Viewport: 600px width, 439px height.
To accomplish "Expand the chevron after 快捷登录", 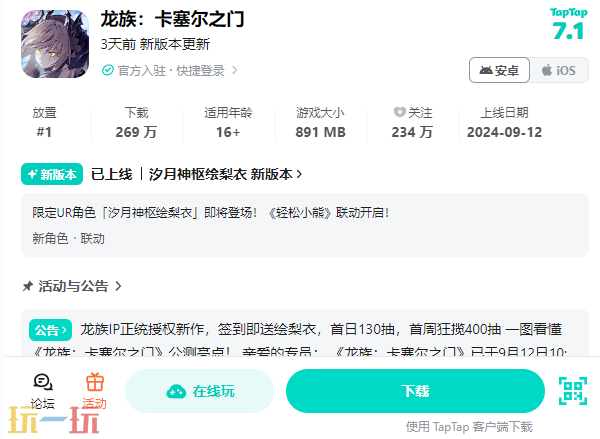I will coord(235,70).
